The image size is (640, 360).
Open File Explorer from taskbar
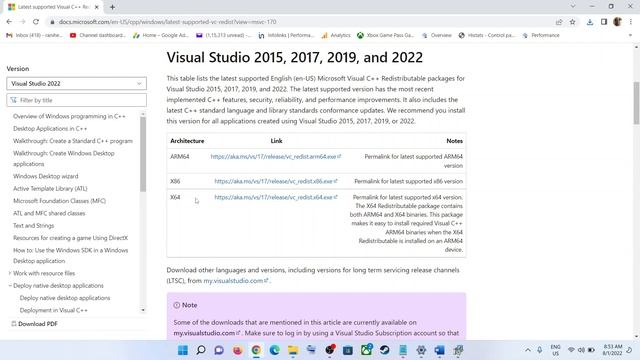[293, 350]
